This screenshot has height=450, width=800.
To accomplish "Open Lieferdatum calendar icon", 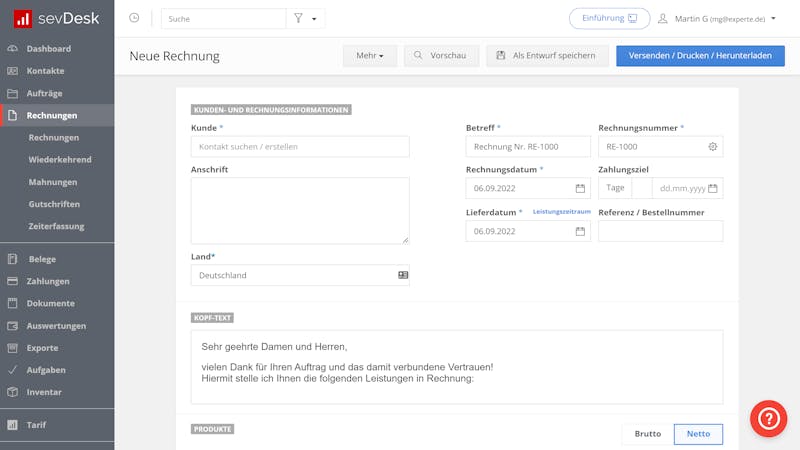I will tap(580, 231).
